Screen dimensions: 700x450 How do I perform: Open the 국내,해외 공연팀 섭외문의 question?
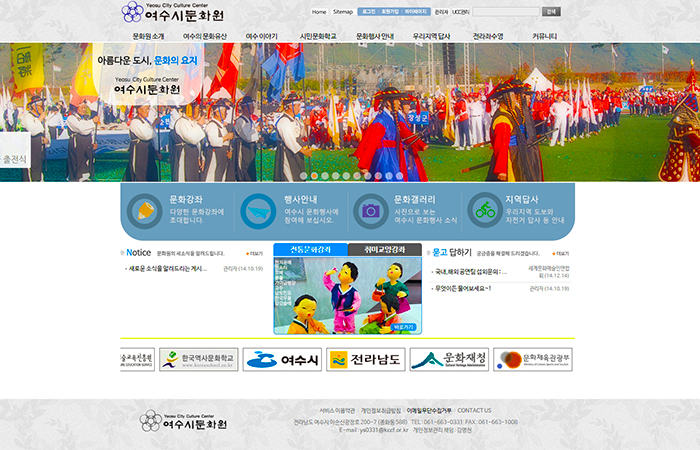471,272
